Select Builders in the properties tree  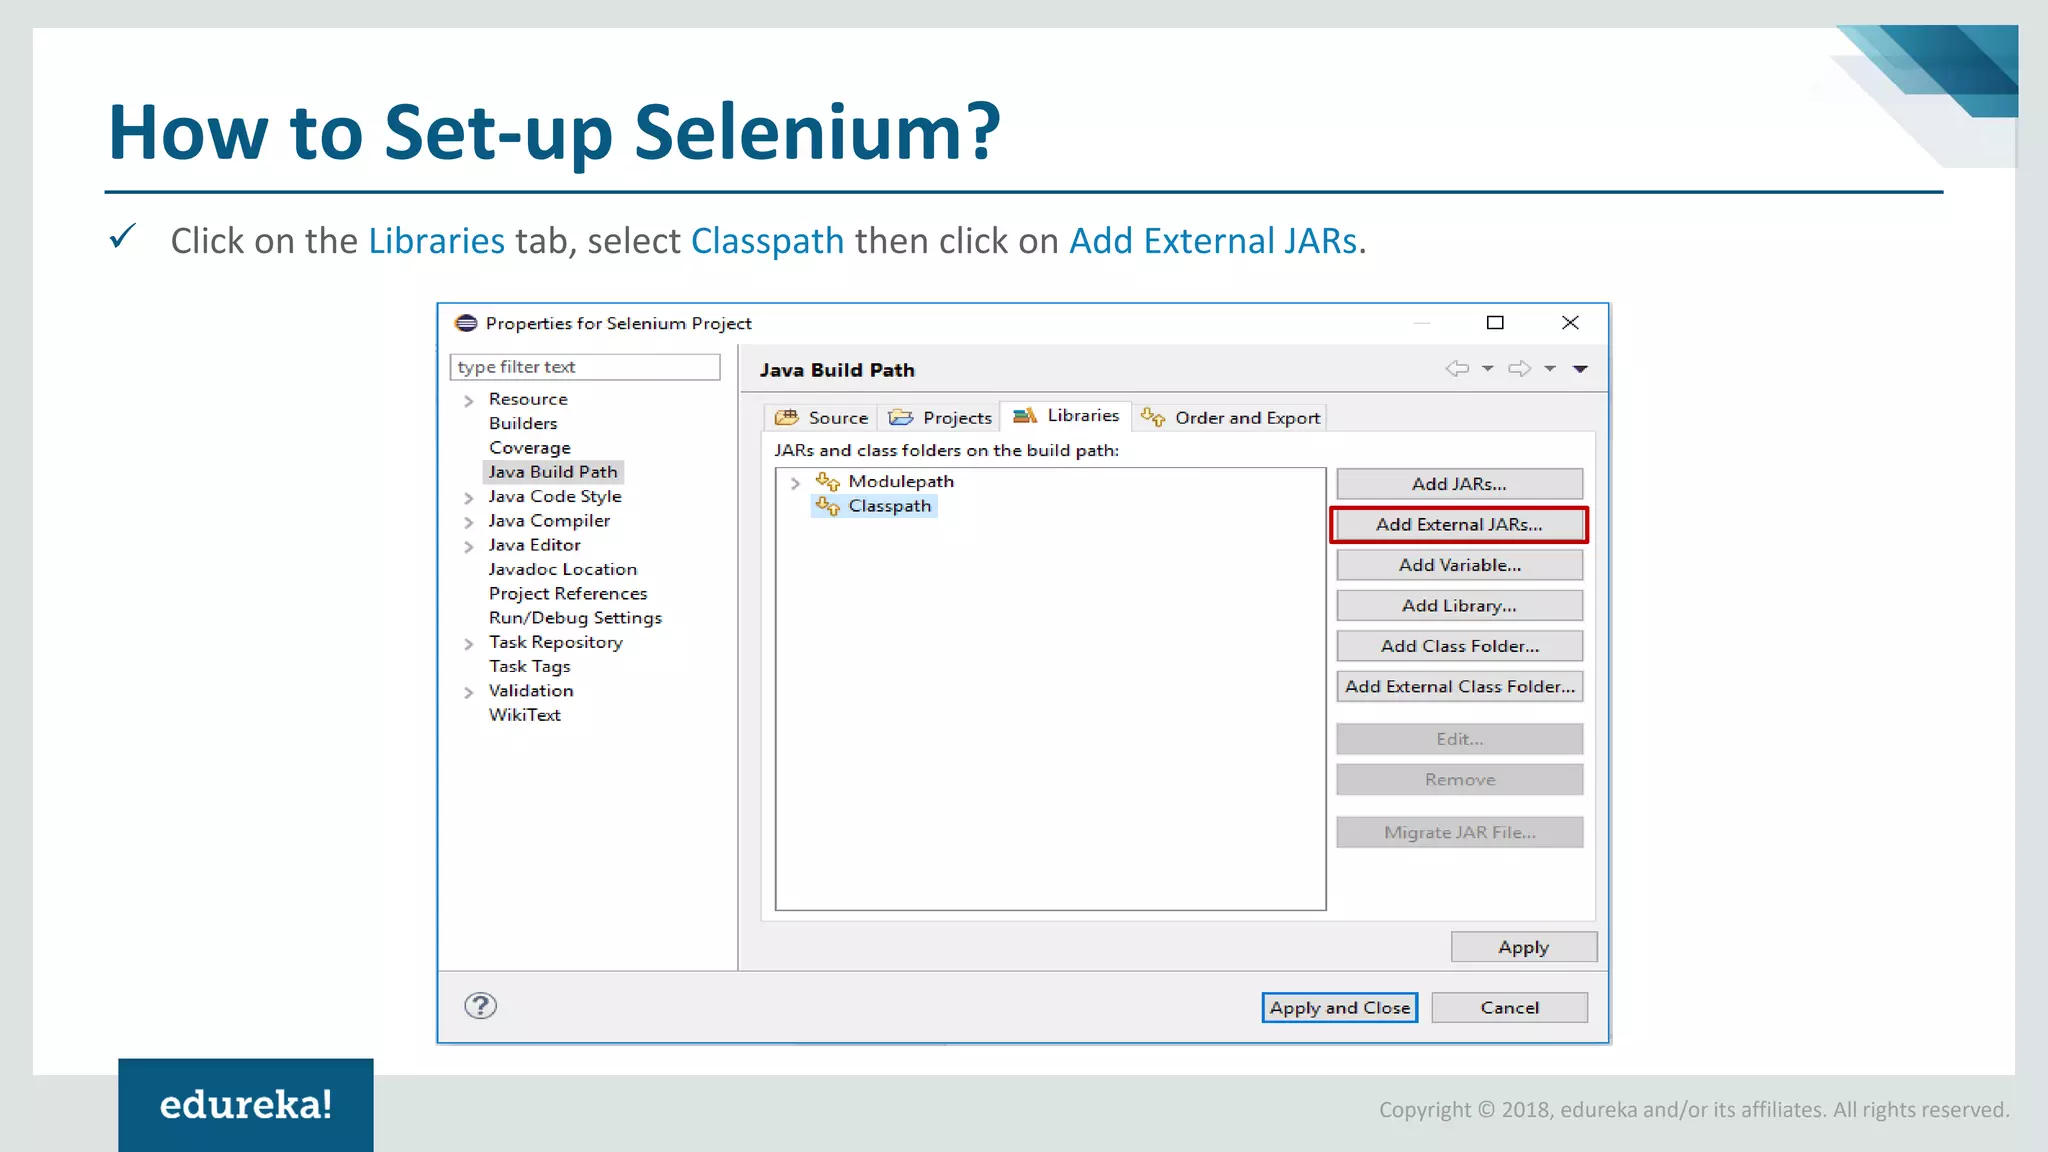(x=523, y=423)
